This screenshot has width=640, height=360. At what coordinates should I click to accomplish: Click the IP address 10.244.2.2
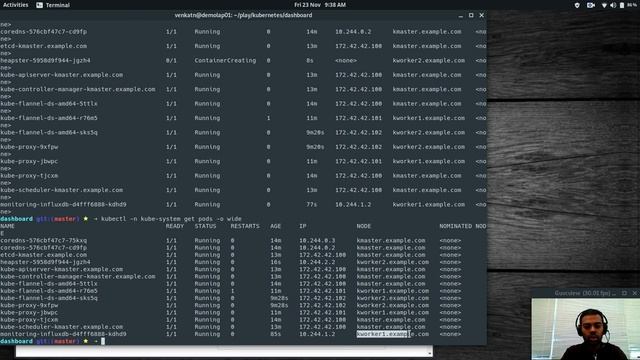(317, 262)
